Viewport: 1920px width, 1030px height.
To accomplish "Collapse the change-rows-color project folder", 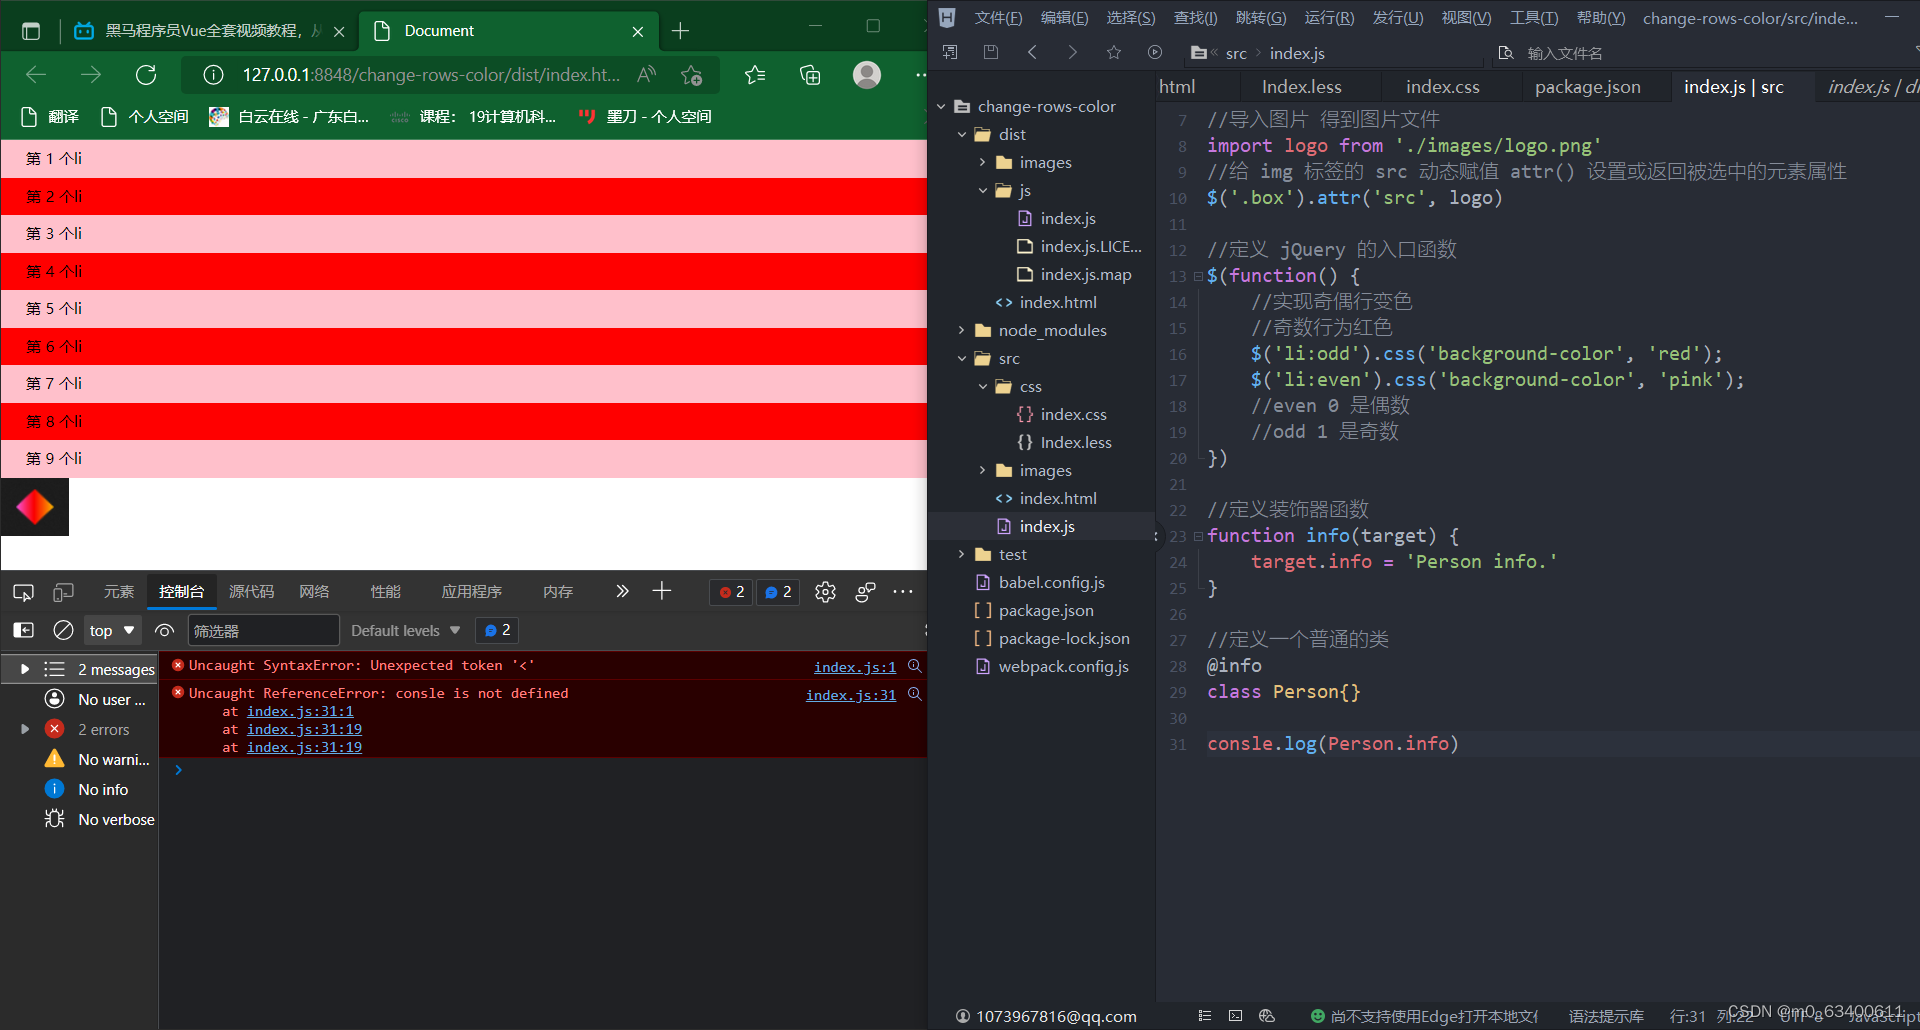I will pyautogui.click(x=941, y=106).
